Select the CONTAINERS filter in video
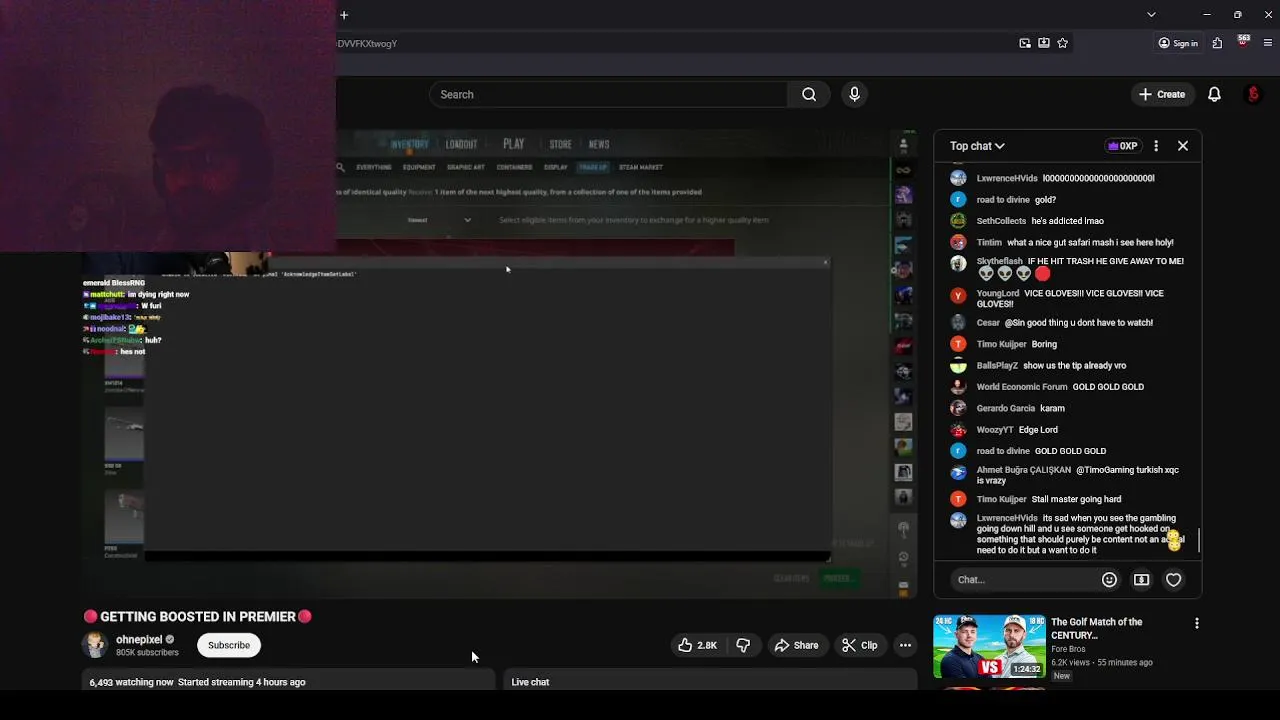This screenshot has width=1280, height=720. click(514, 167)
